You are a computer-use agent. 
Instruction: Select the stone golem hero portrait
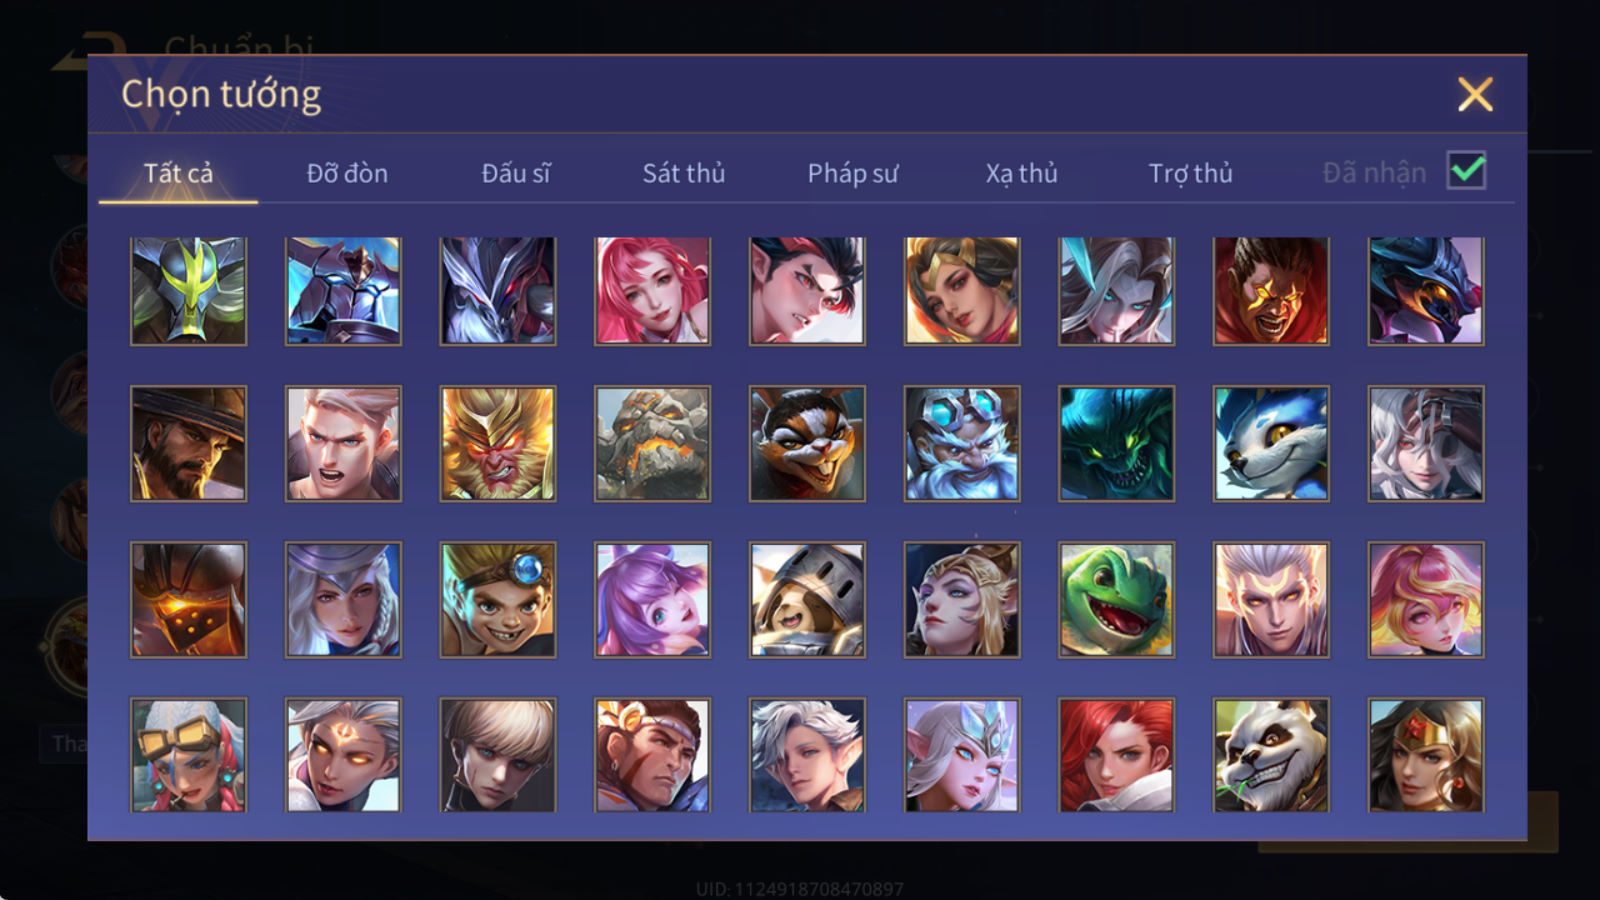(652, 444)
